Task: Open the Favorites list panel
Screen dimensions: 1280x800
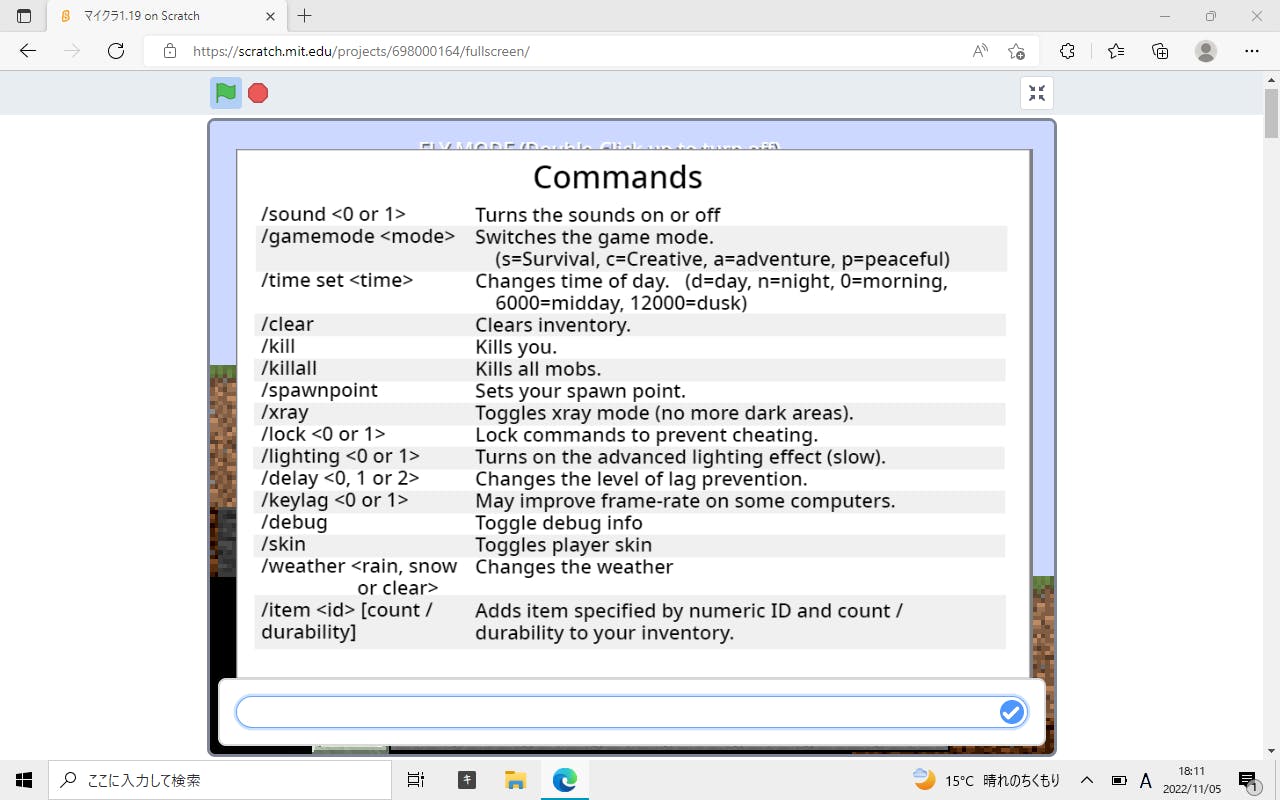Action: (1116, 51)
